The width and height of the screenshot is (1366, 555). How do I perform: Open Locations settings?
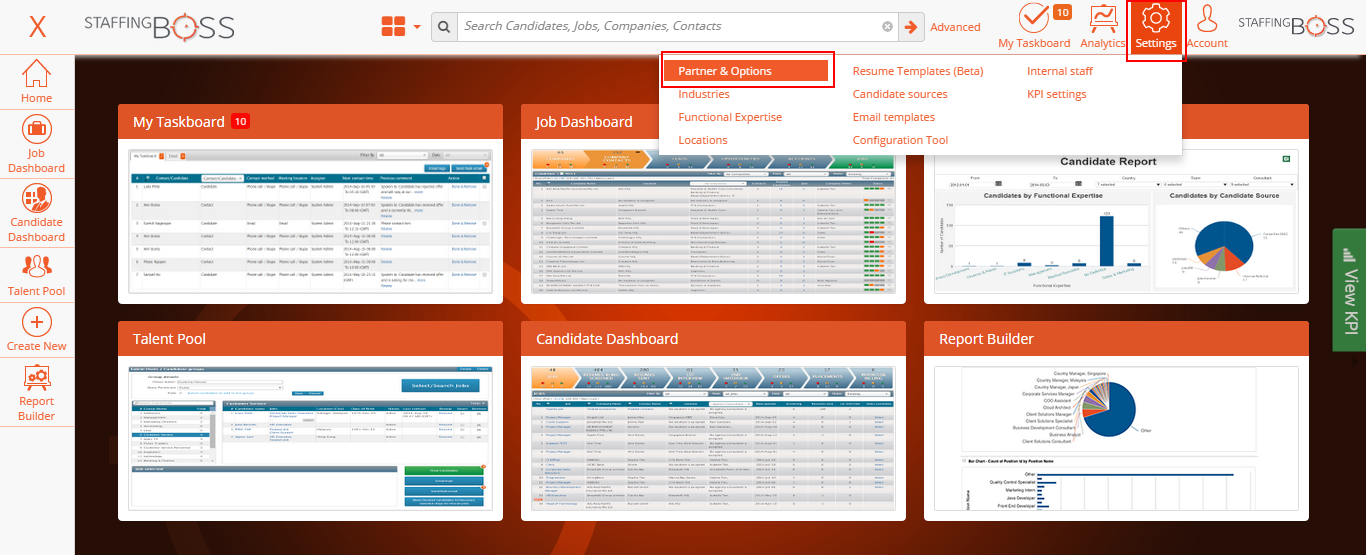click(703, 140)
